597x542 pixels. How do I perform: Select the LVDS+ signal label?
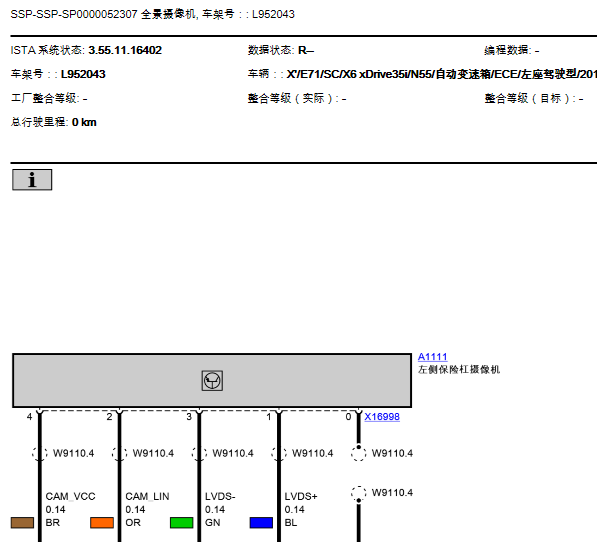click(x=301, y=496)
